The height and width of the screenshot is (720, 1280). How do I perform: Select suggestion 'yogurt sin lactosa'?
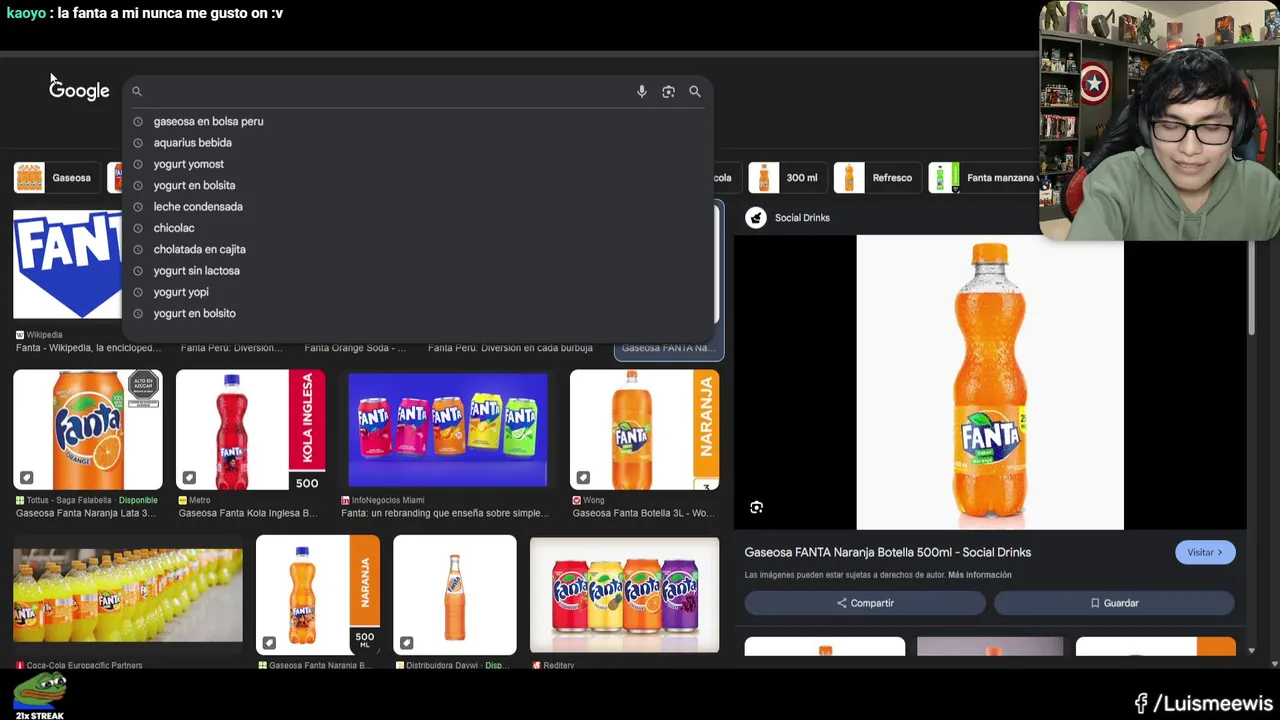click(x=196, y=271)
